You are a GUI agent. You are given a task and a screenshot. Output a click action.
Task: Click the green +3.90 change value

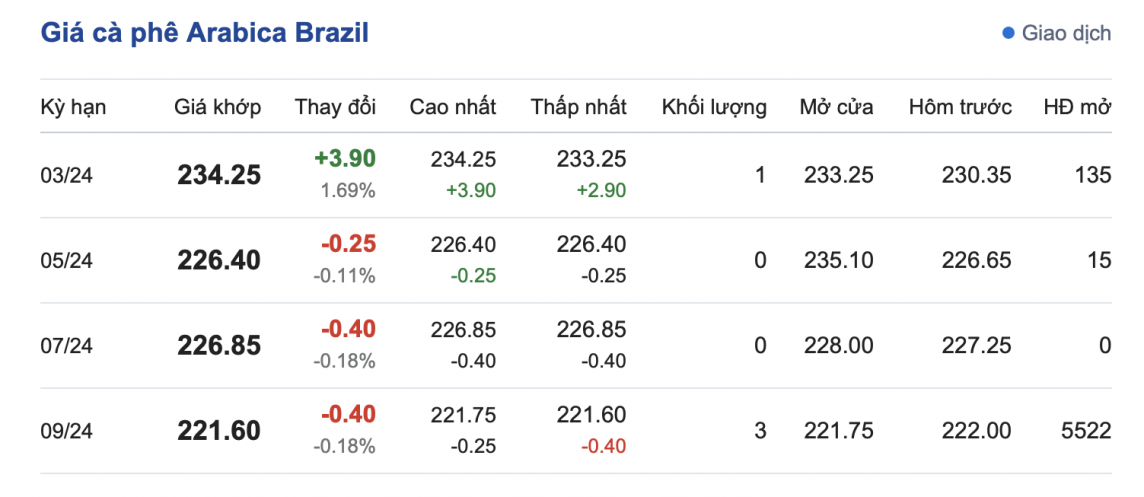[x=345, y=158]
